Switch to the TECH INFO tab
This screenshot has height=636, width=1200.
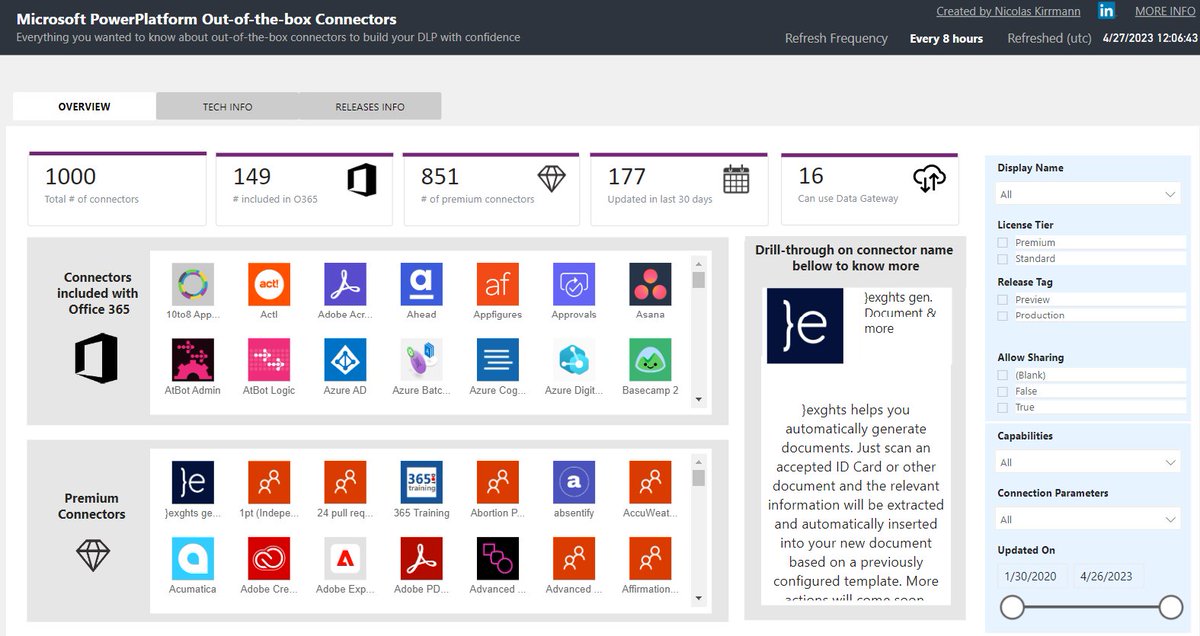click(x=227, y=106)
